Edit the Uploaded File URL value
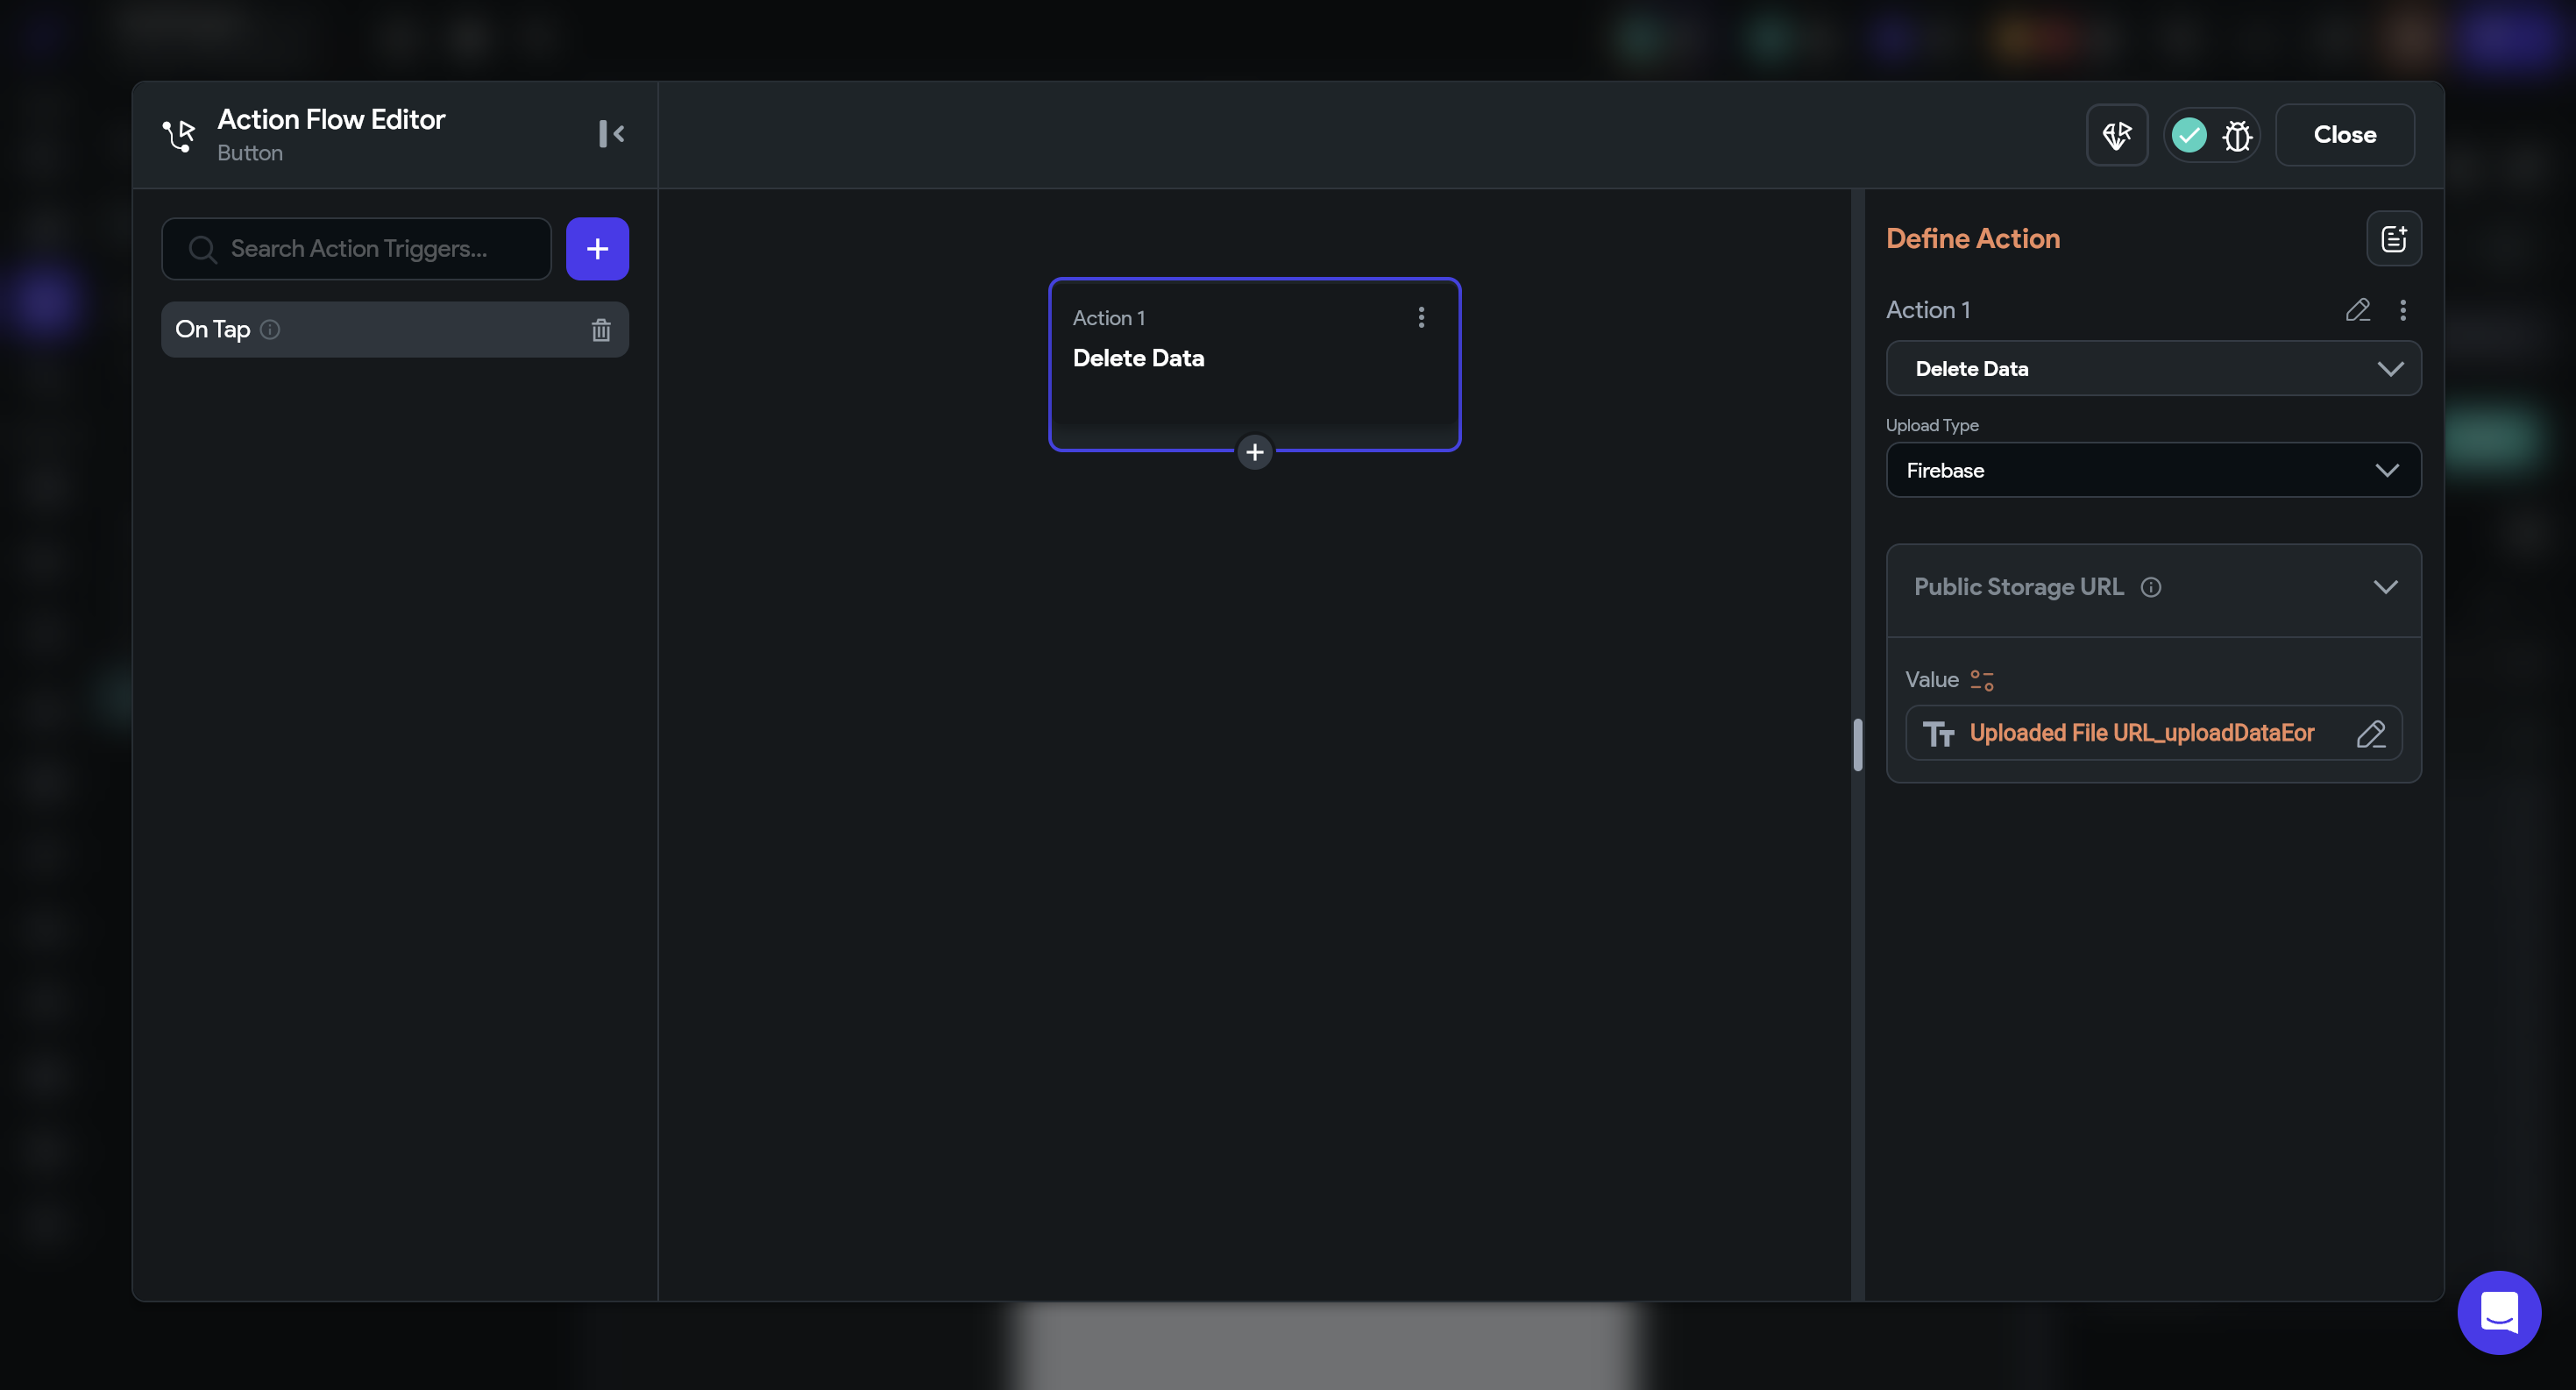The width and height of the screenshot is (2576, 1390). pos(2370,734)
